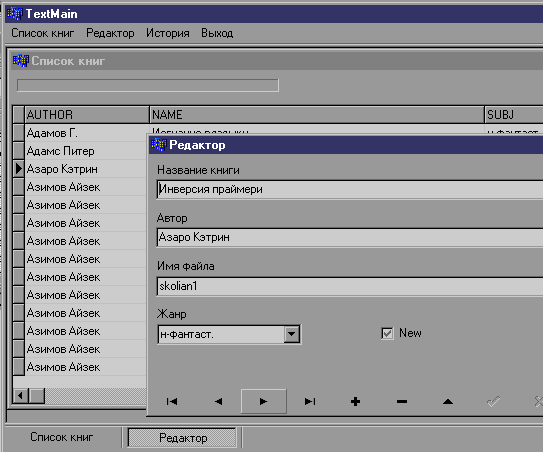The height and width of the screenshot is (452, 543).
Task: Click the AUTHOR column header
Action: click(87, 115)
